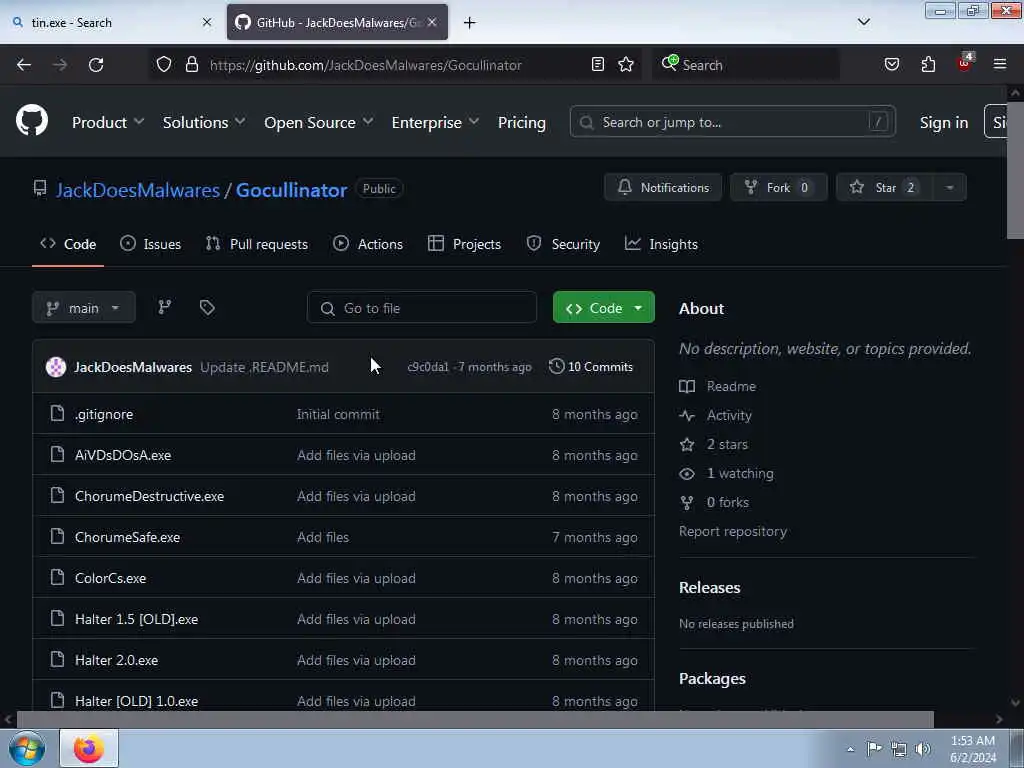This screenshot has height=768, width=1024.
Task: Click Report repository link
Action: click(733, 531)
